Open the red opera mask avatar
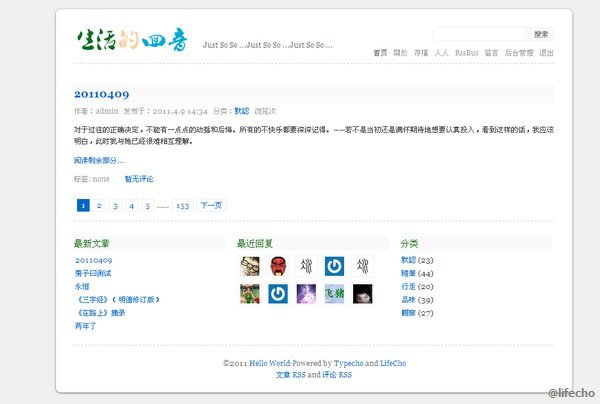 click(x=278, y=266)
